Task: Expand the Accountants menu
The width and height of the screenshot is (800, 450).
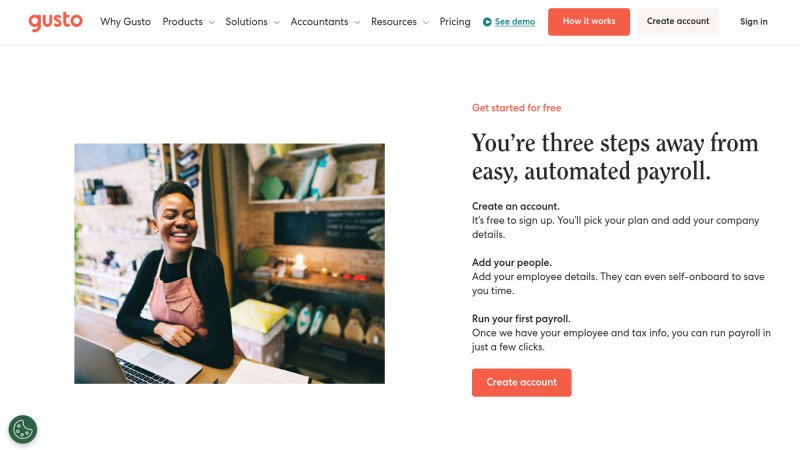Action: coord(324,22)
